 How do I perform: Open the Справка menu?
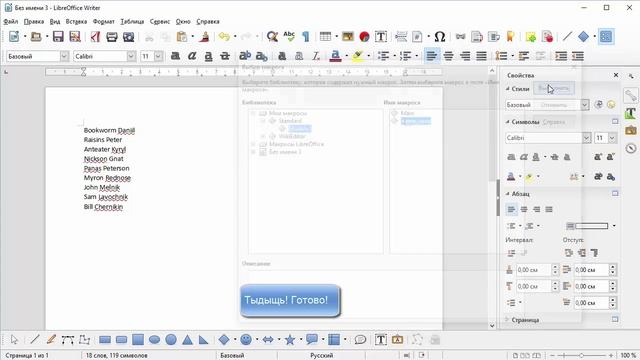coord(208,22)
